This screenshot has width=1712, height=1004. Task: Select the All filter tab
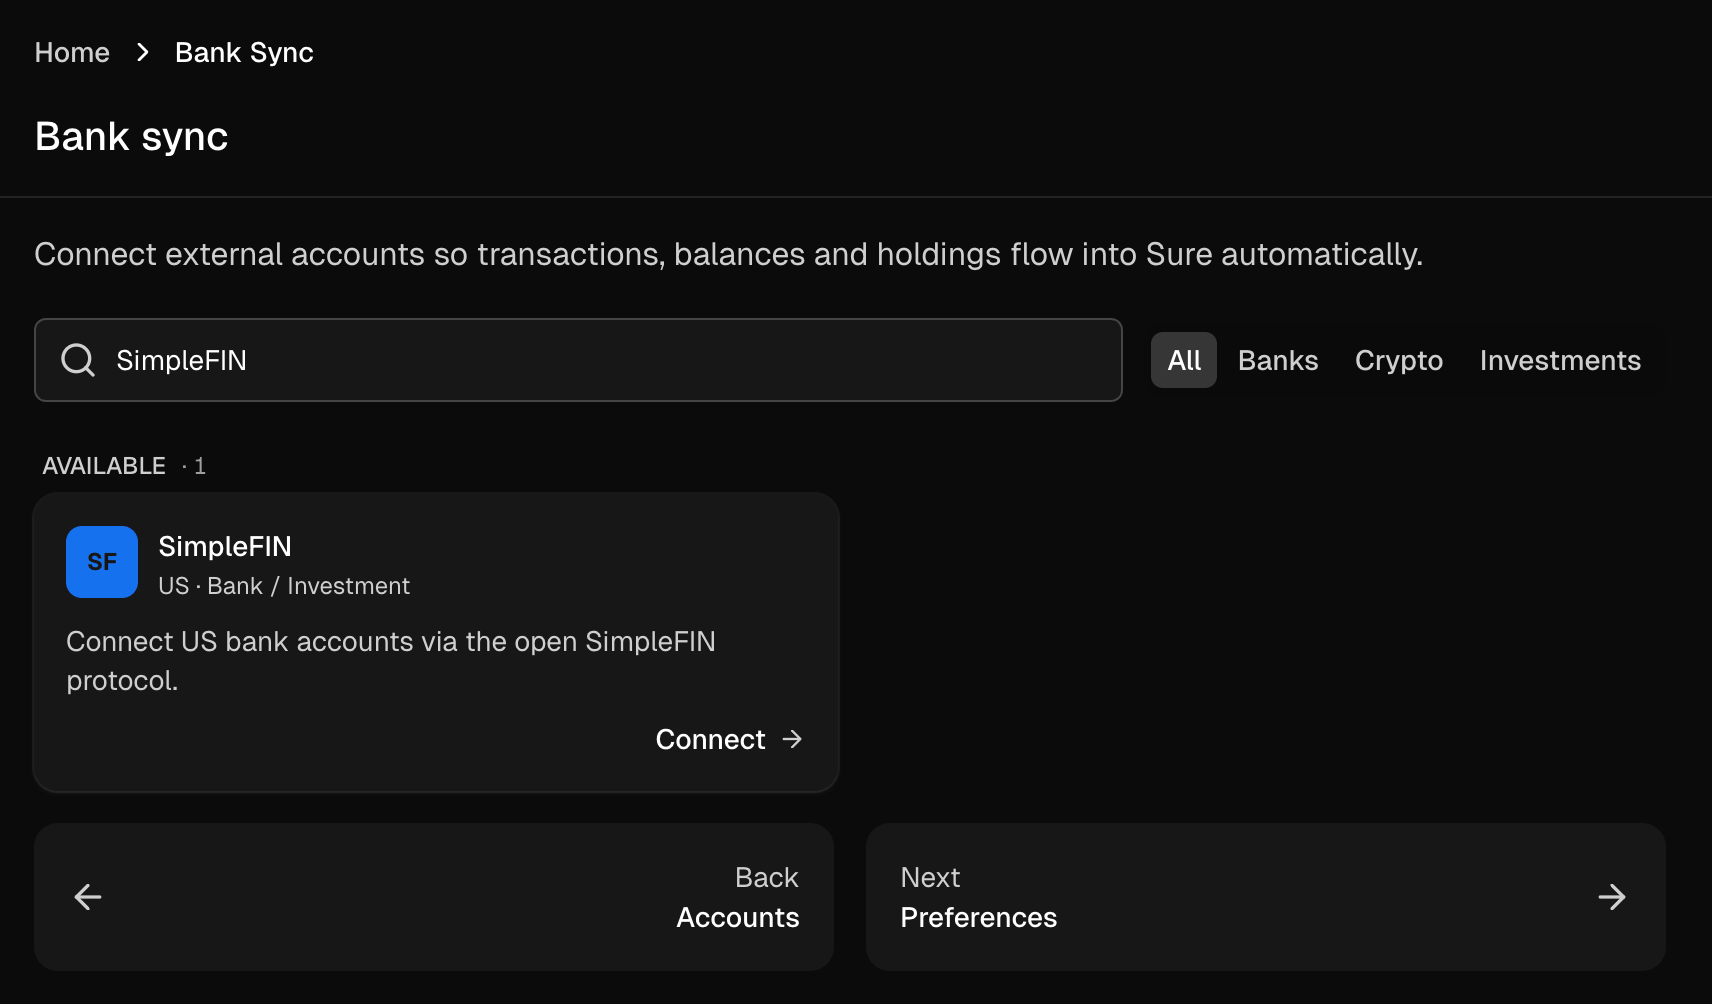pyautogui.click(x=1184, y=360)
